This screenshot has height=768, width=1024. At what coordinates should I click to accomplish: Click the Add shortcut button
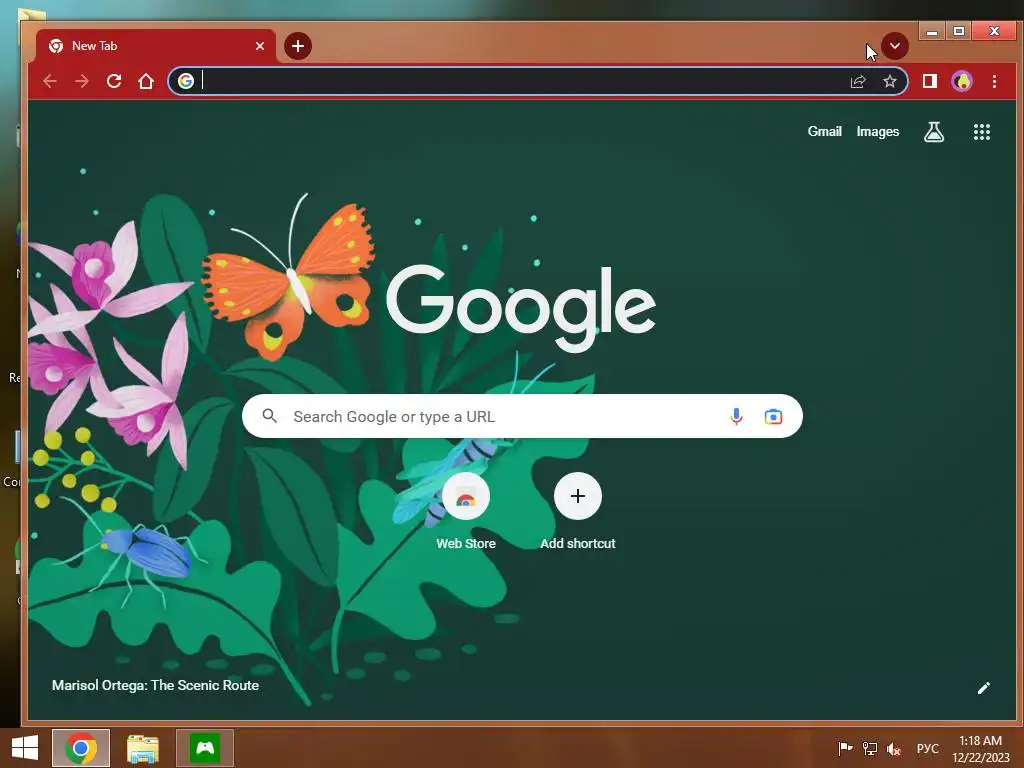tap(578, 511)
